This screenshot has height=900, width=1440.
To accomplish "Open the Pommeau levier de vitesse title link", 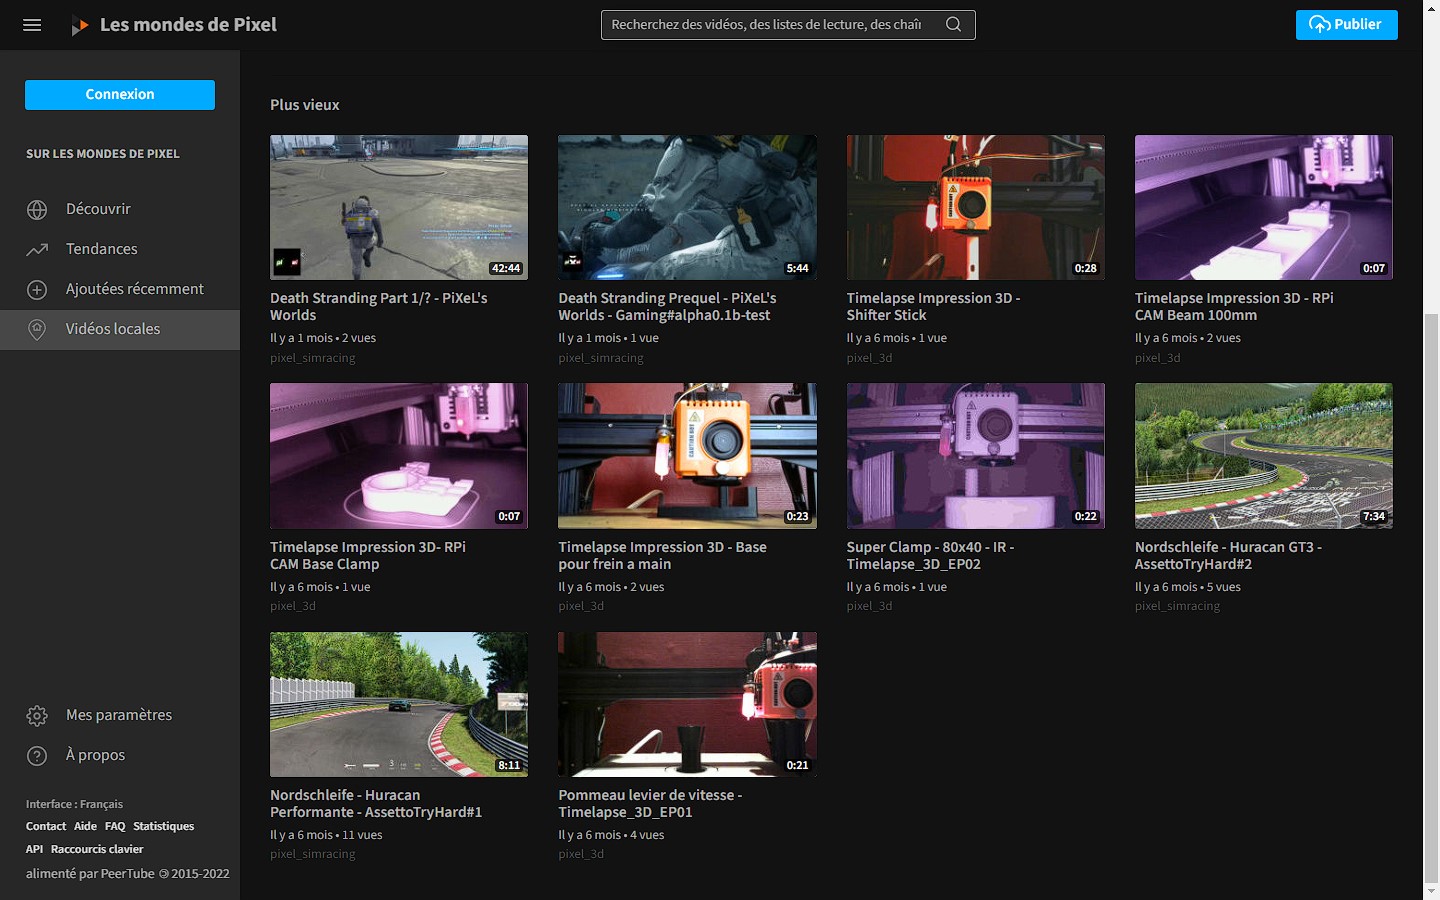I will (650, 804).
